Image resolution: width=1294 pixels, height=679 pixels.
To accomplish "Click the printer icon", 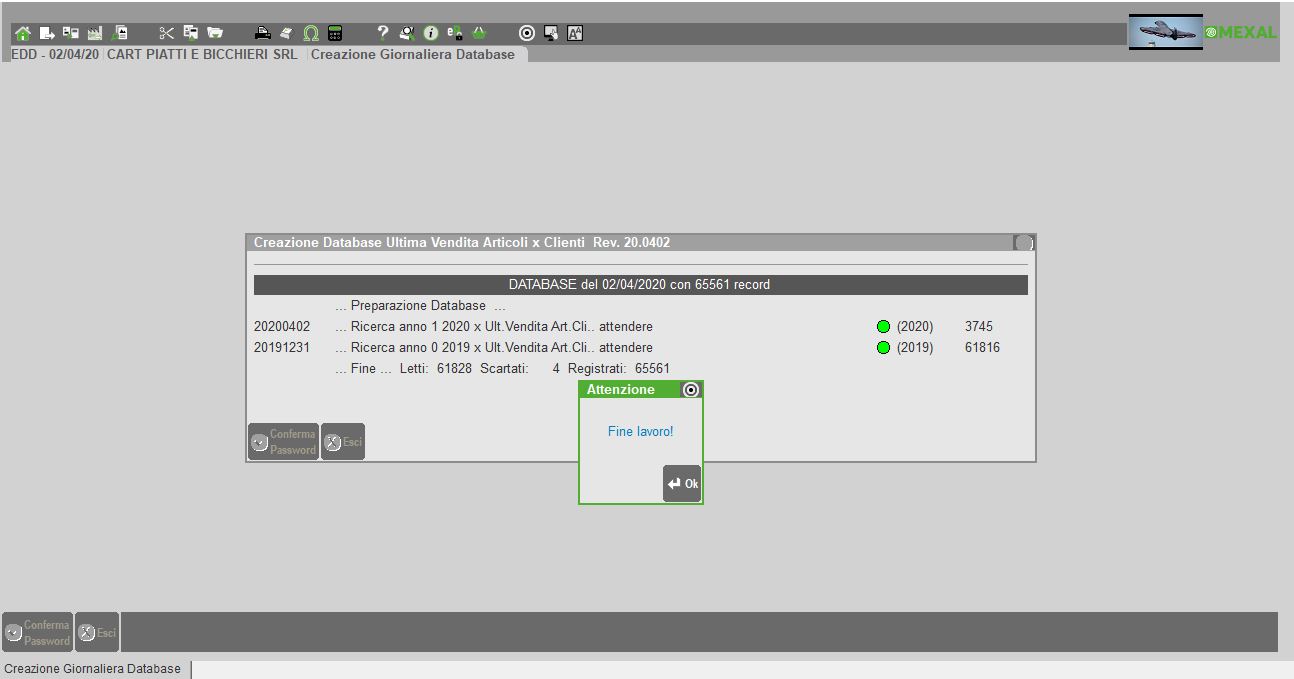I will coord(262,33).
